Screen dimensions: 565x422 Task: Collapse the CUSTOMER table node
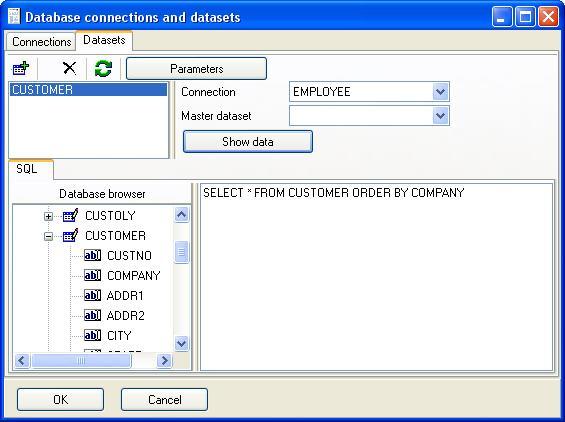point(48,236)
